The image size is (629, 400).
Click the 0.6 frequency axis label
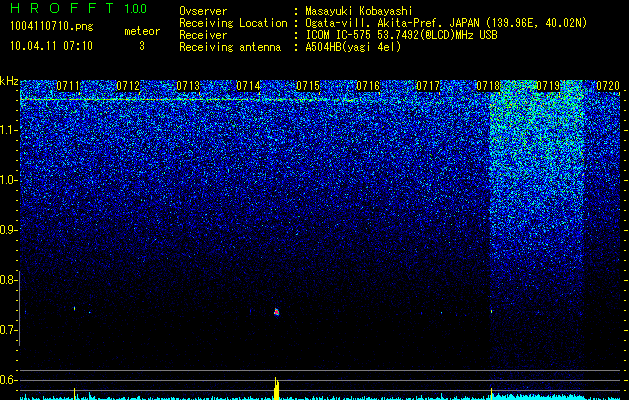click(x=9, y=380)
